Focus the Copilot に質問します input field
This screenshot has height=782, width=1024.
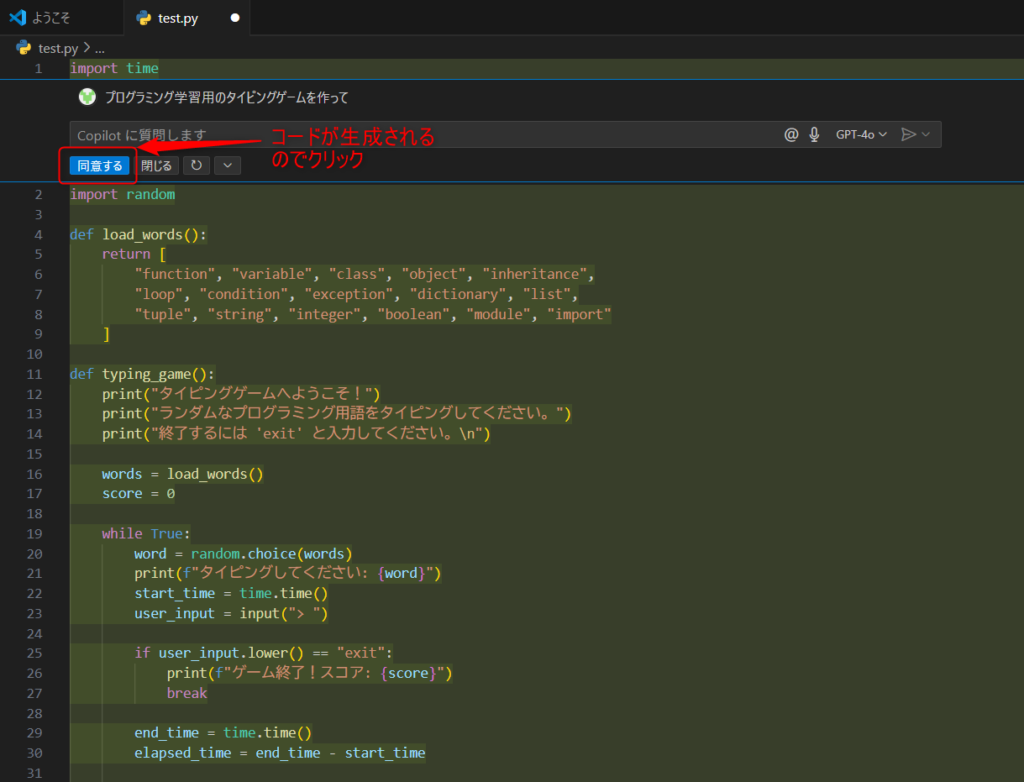pos(424,135)
